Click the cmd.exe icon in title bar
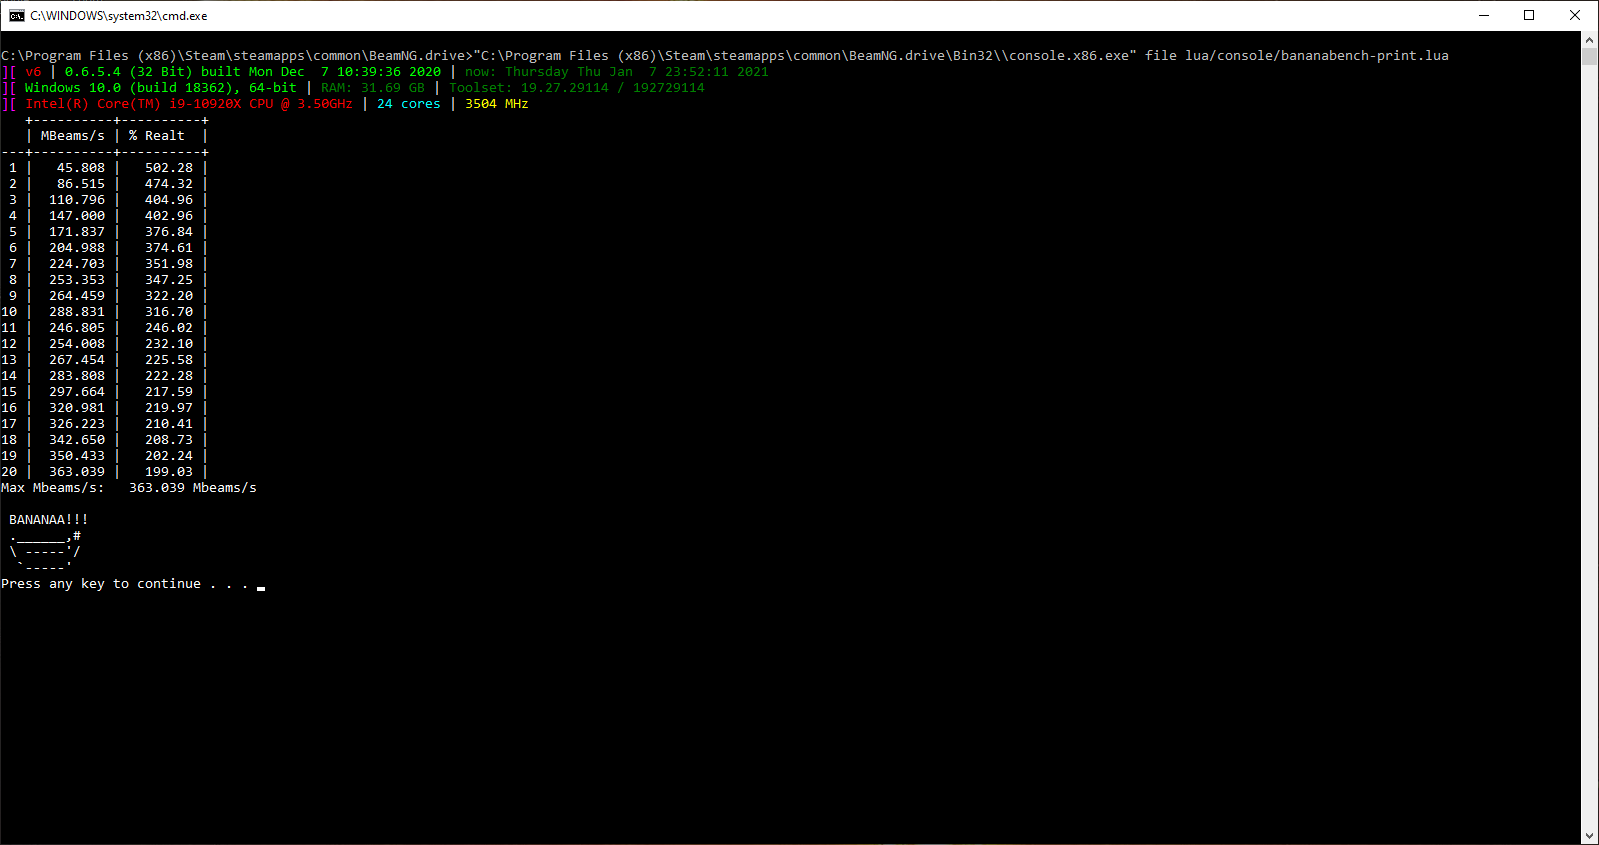1599x845 pixels. point(16,15)
